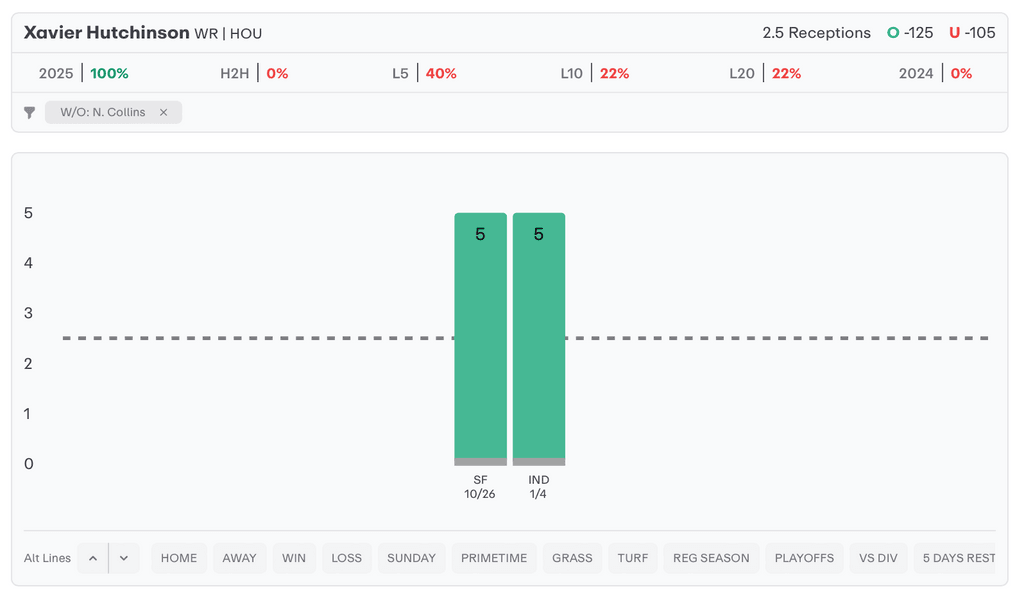Show REG SEASON games only
Screen dimensions: 1024x598
tap(711, 558)
